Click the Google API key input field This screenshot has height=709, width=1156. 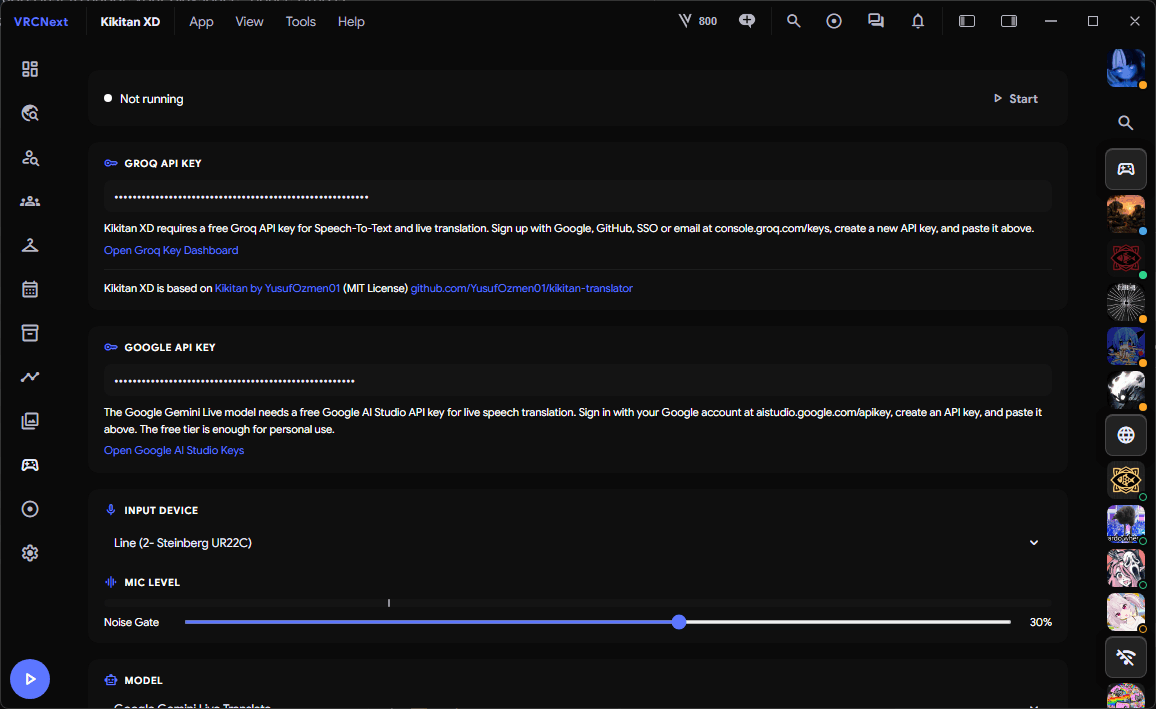[577, 381]
